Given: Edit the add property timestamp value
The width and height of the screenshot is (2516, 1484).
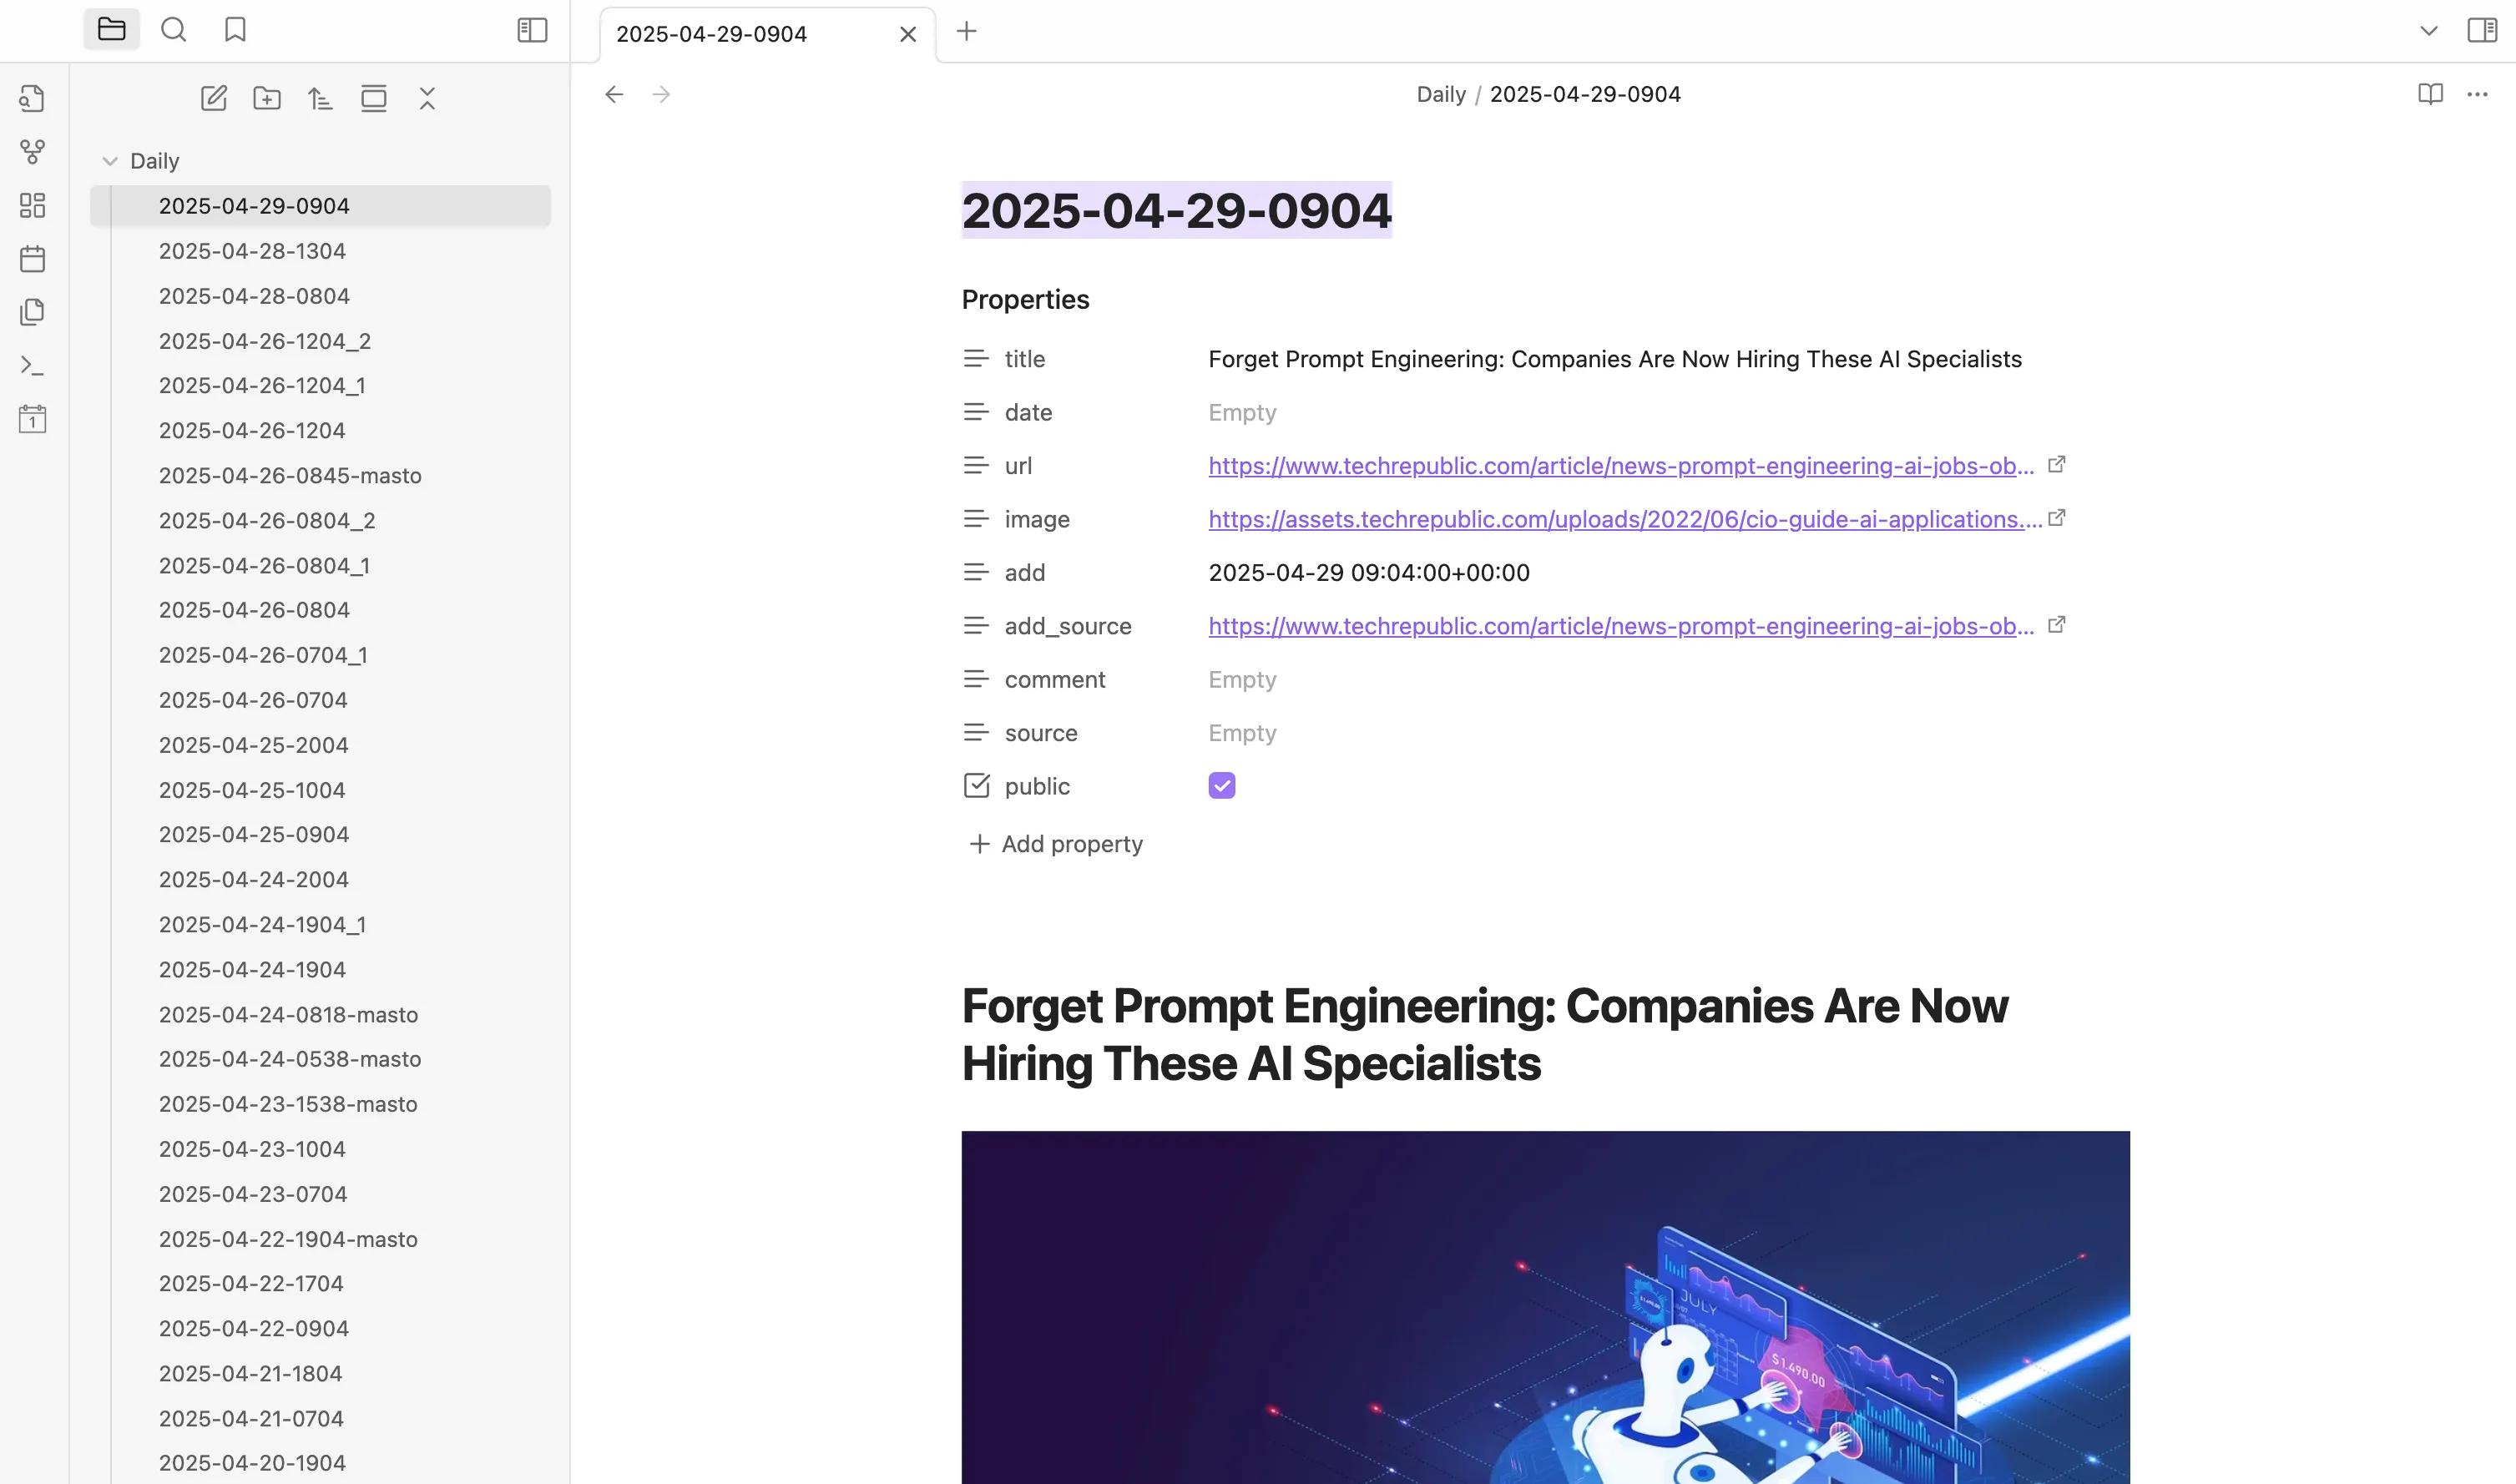Looking at the screenshot, I should (x=1369, y=573).
